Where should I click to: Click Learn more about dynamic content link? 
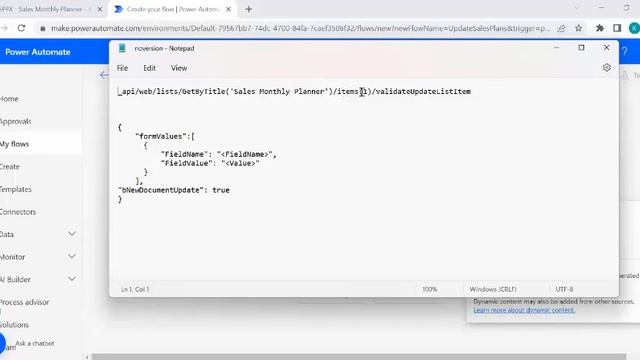[524, 310]
